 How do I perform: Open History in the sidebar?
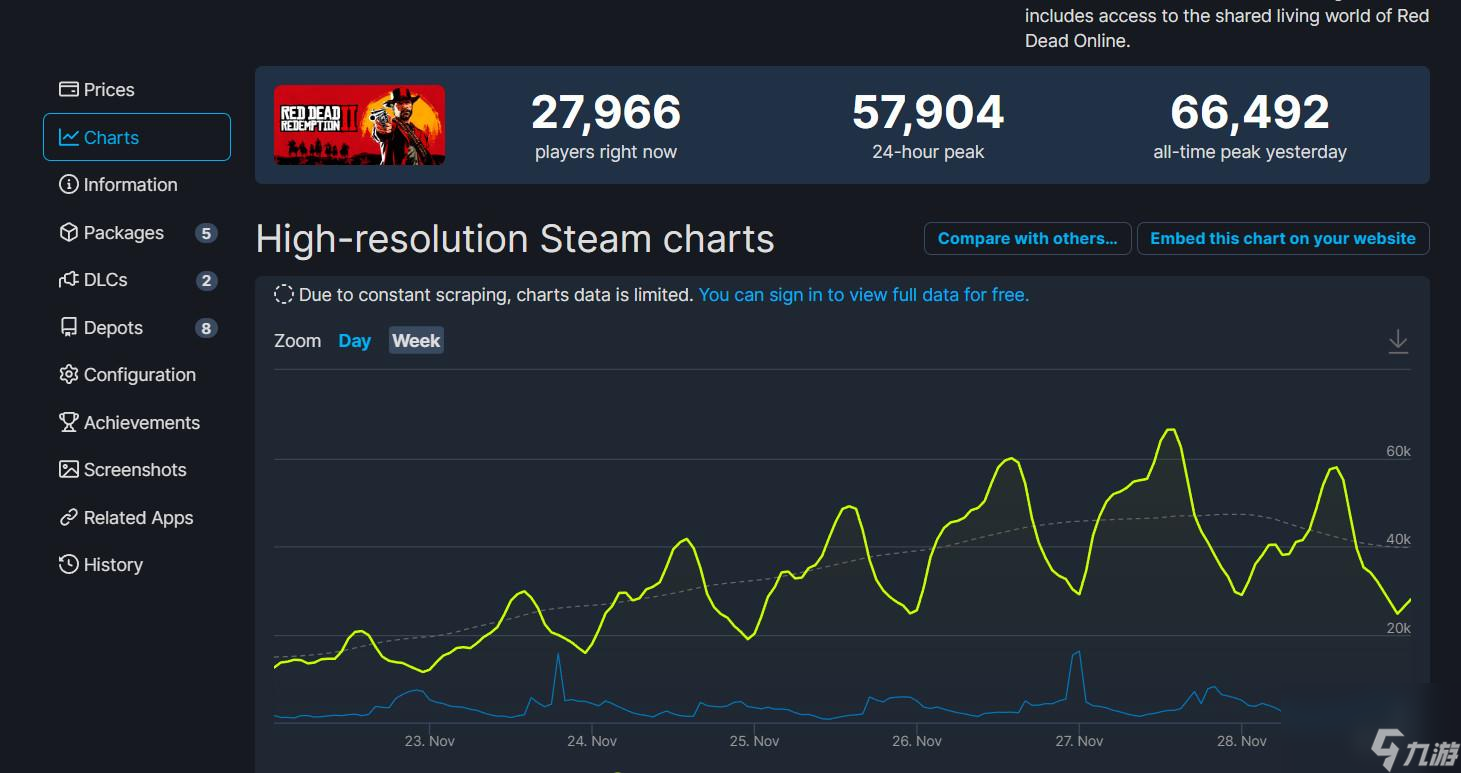pyautogui.click(x=137, y=565)
